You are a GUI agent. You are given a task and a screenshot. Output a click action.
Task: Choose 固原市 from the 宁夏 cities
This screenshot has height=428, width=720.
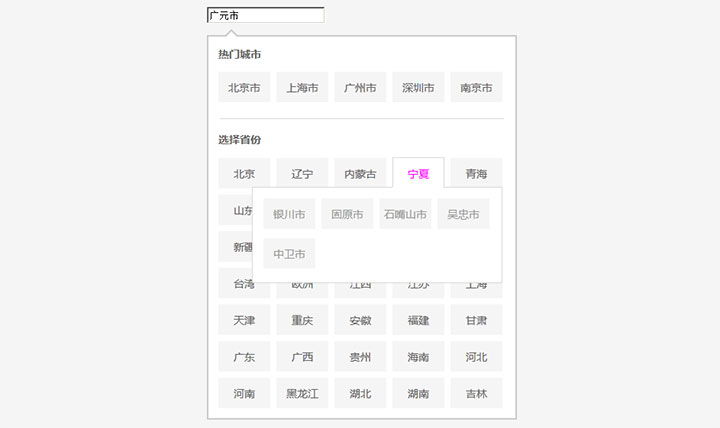tap(347, 214)
